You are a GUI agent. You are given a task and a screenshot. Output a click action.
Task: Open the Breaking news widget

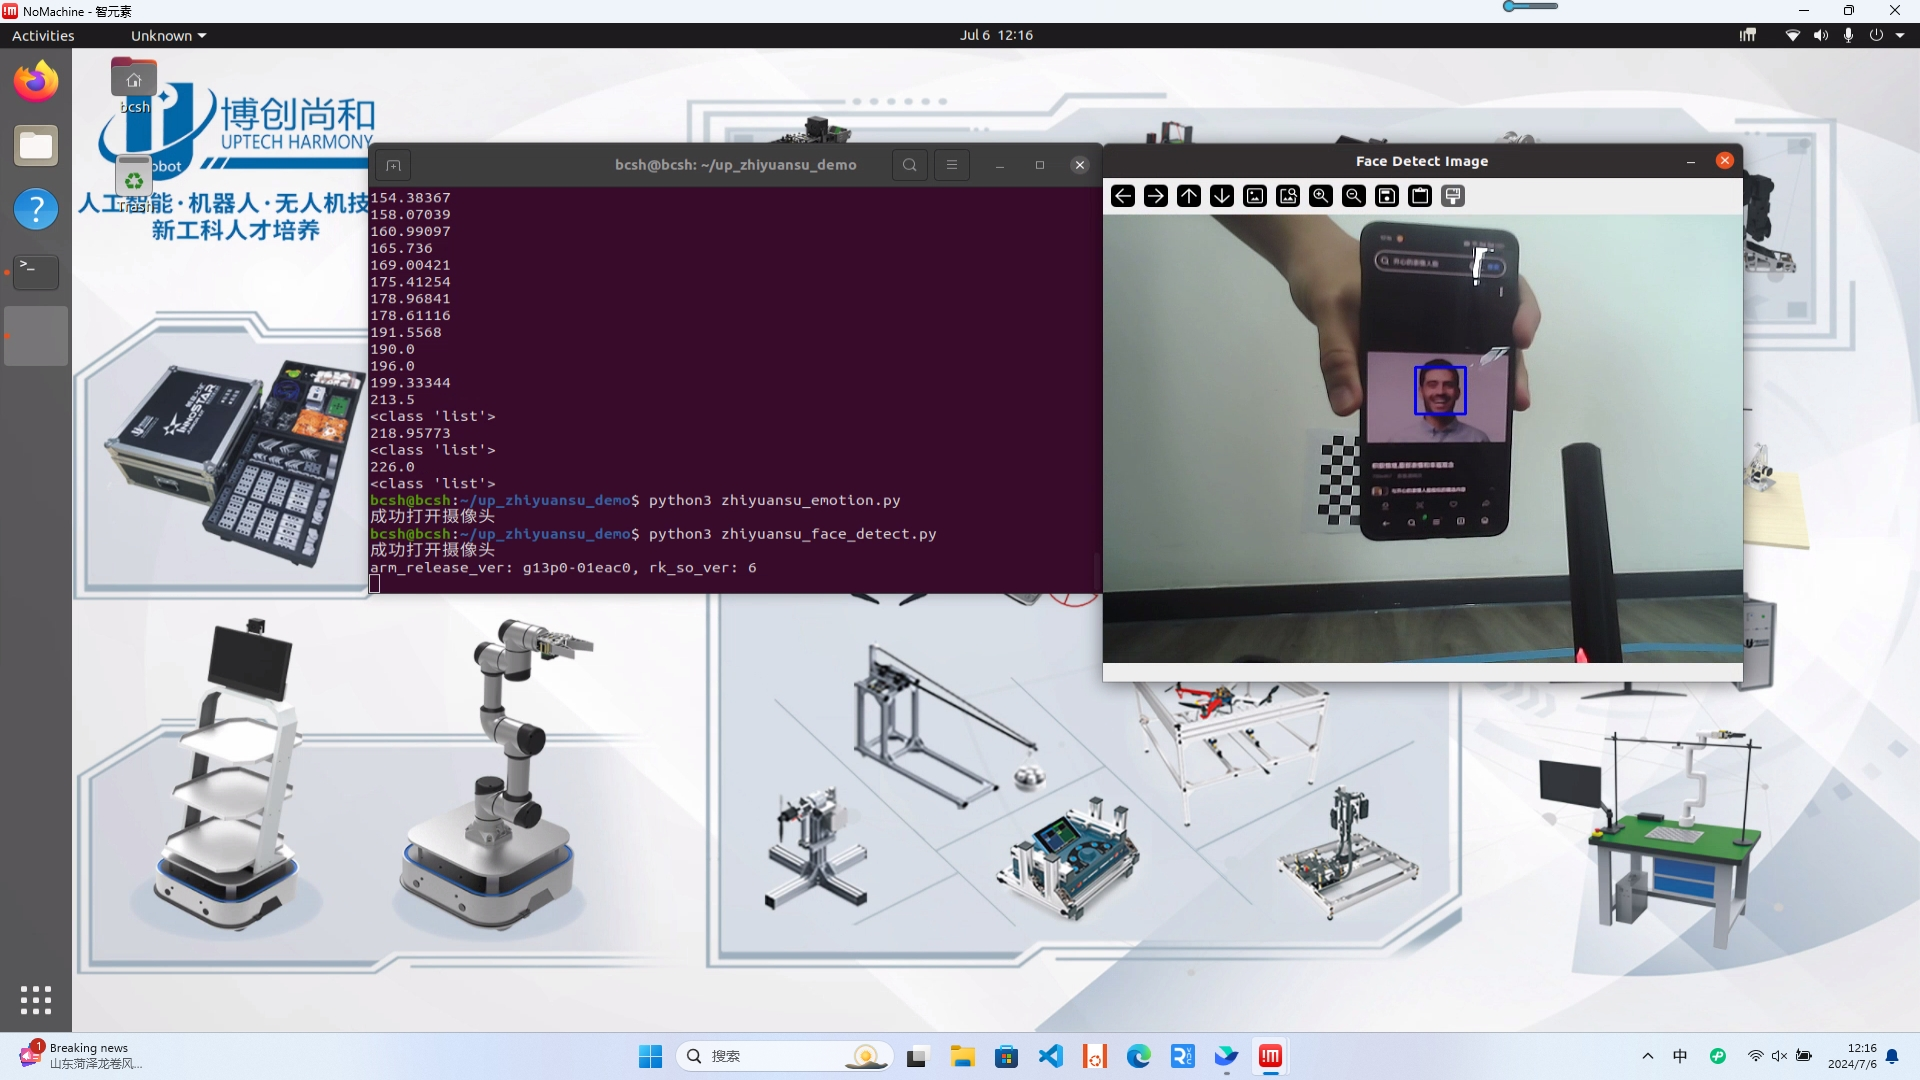tap(82, 1056)
